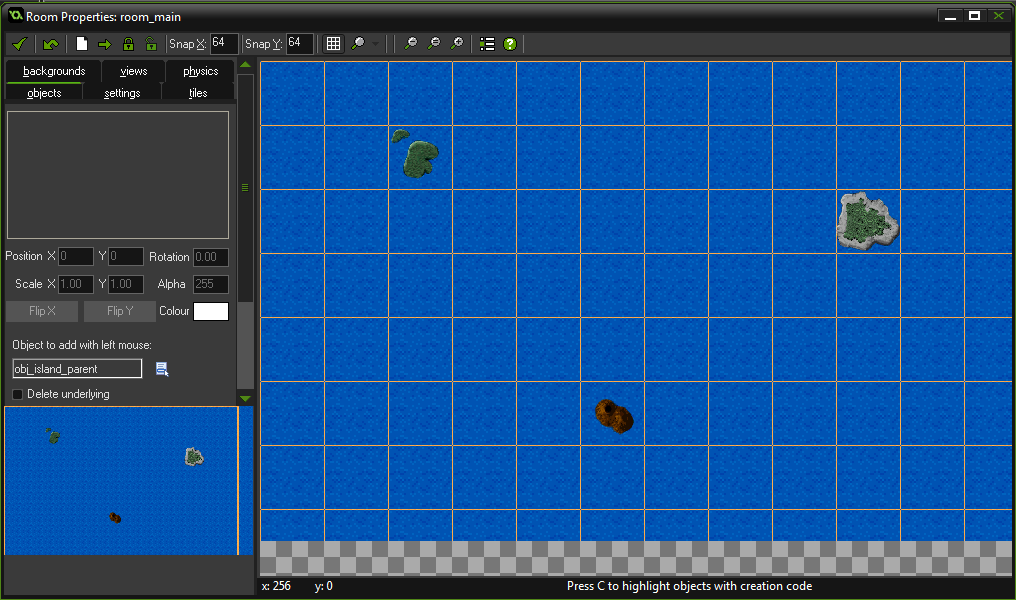
Task: Click the unlock all instances icon
Action: click(150, 44)
